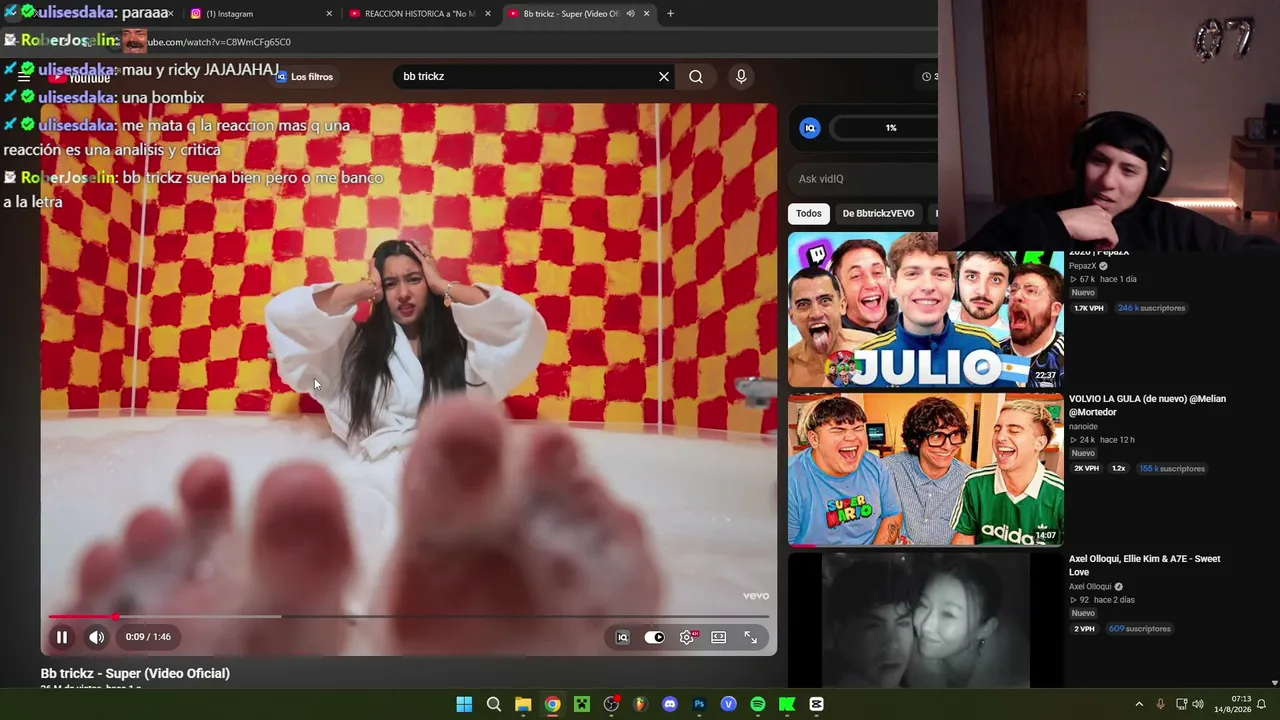Click the system tray microphone icon
1280x720 pixels.
[1160, 704]
